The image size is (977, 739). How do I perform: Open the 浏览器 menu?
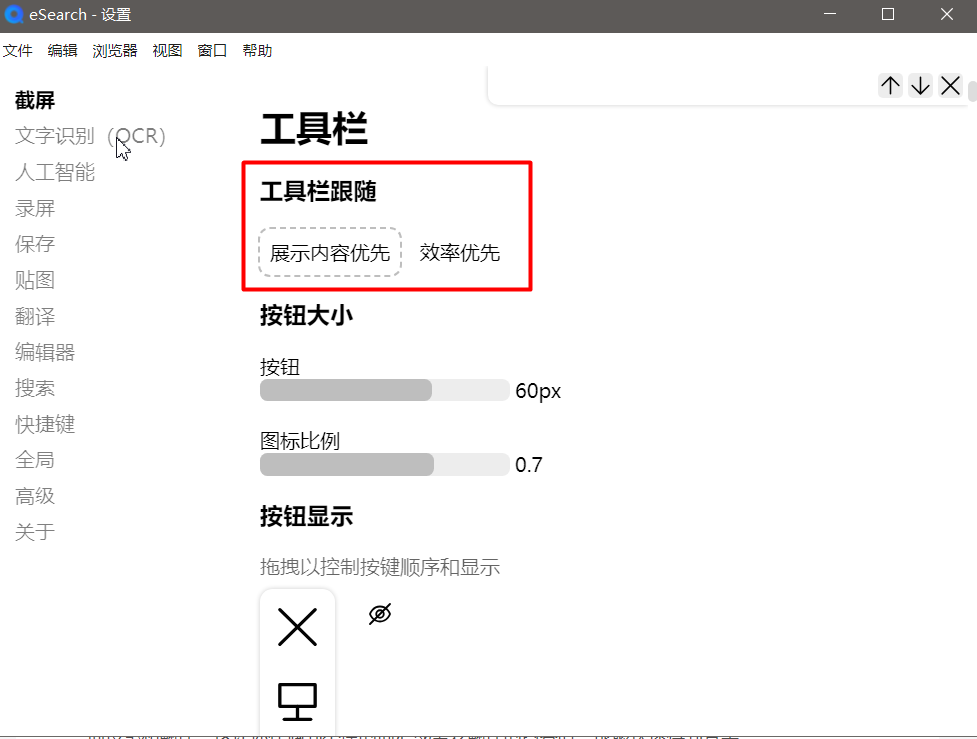tap(113, 50)
